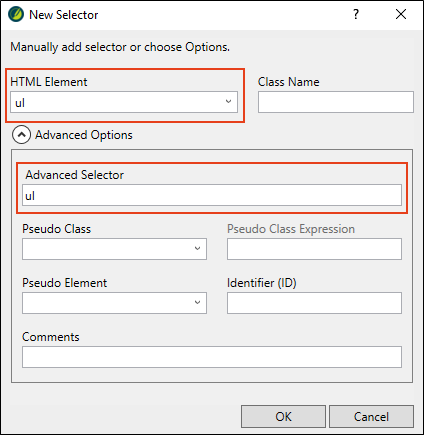This screenshot has width=424, height=435.
Task: Click the Pseudo Element label text
Action: (64, 283)
